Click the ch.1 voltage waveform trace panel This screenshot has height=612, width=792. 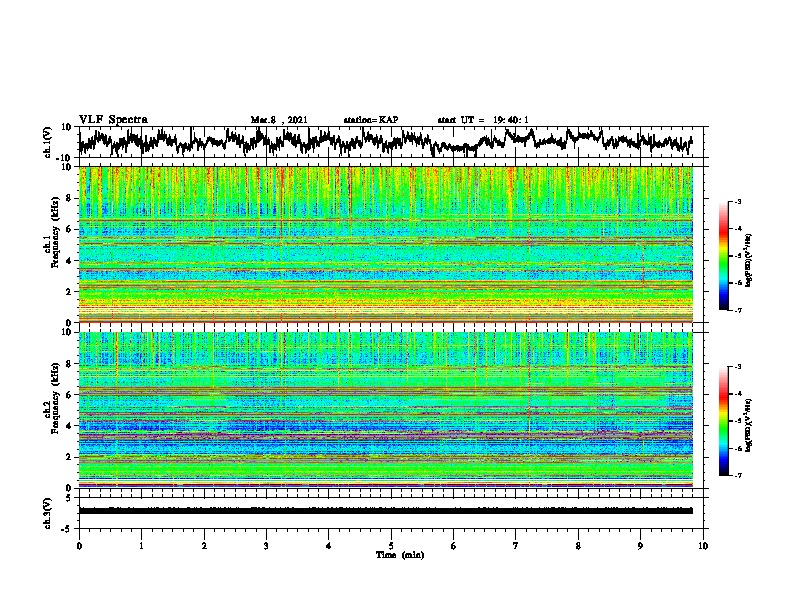[x=391, y=142]
